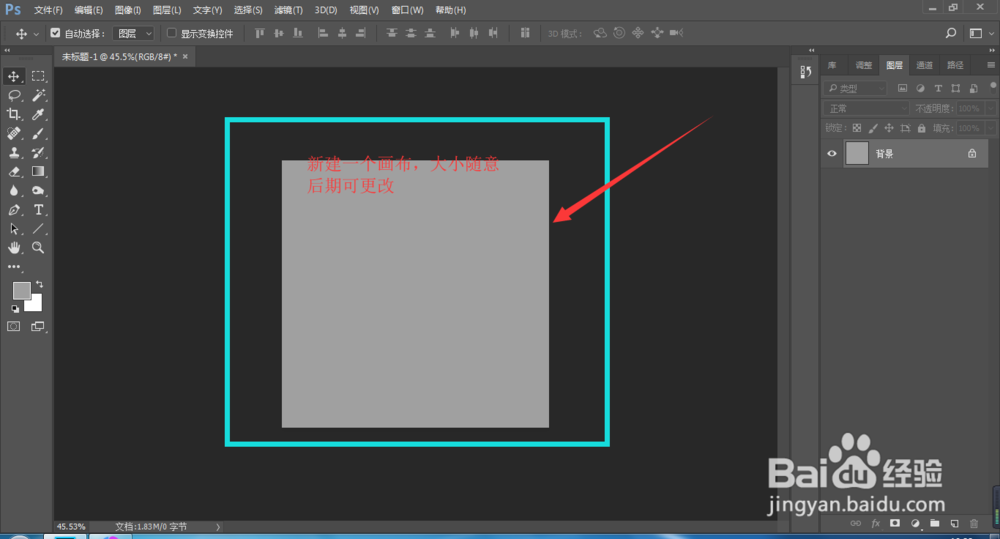Click the search icon in options bar
The image size is (1000, 539).
[x=950, y=33]
